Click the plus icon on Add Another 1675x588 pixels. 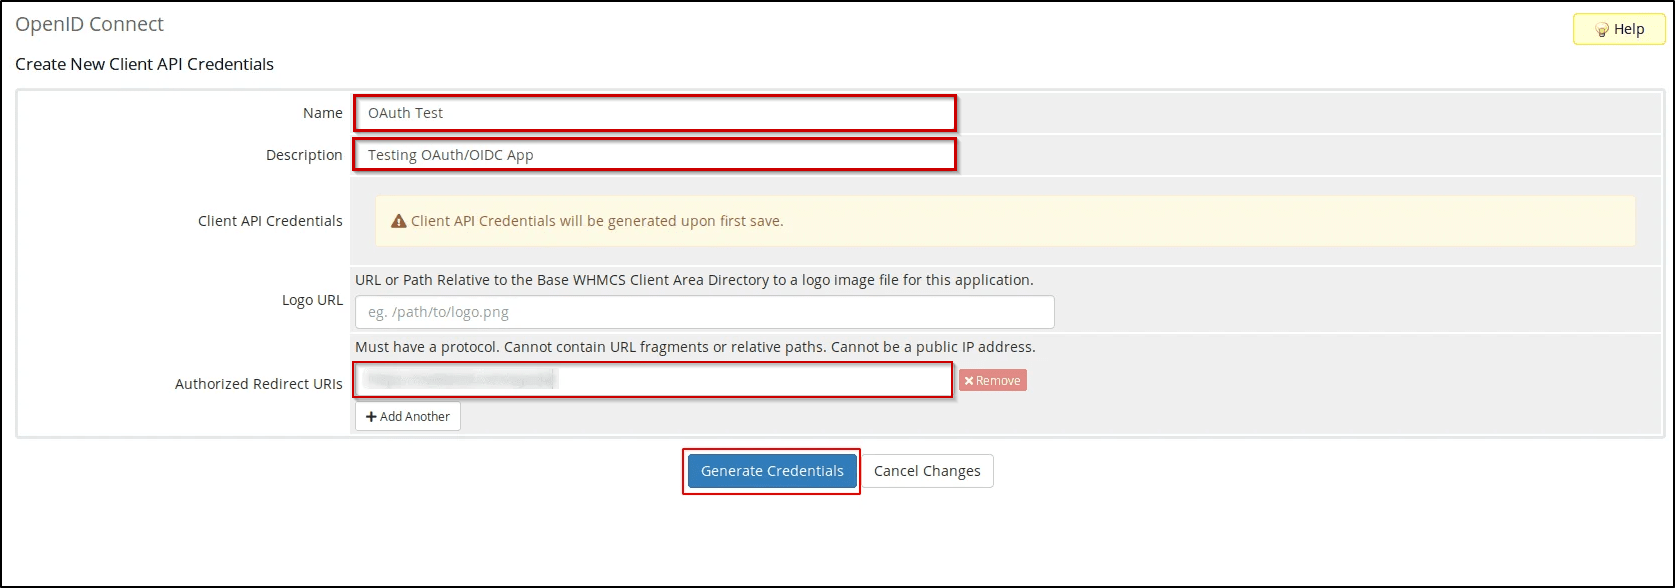pos(372,416)
